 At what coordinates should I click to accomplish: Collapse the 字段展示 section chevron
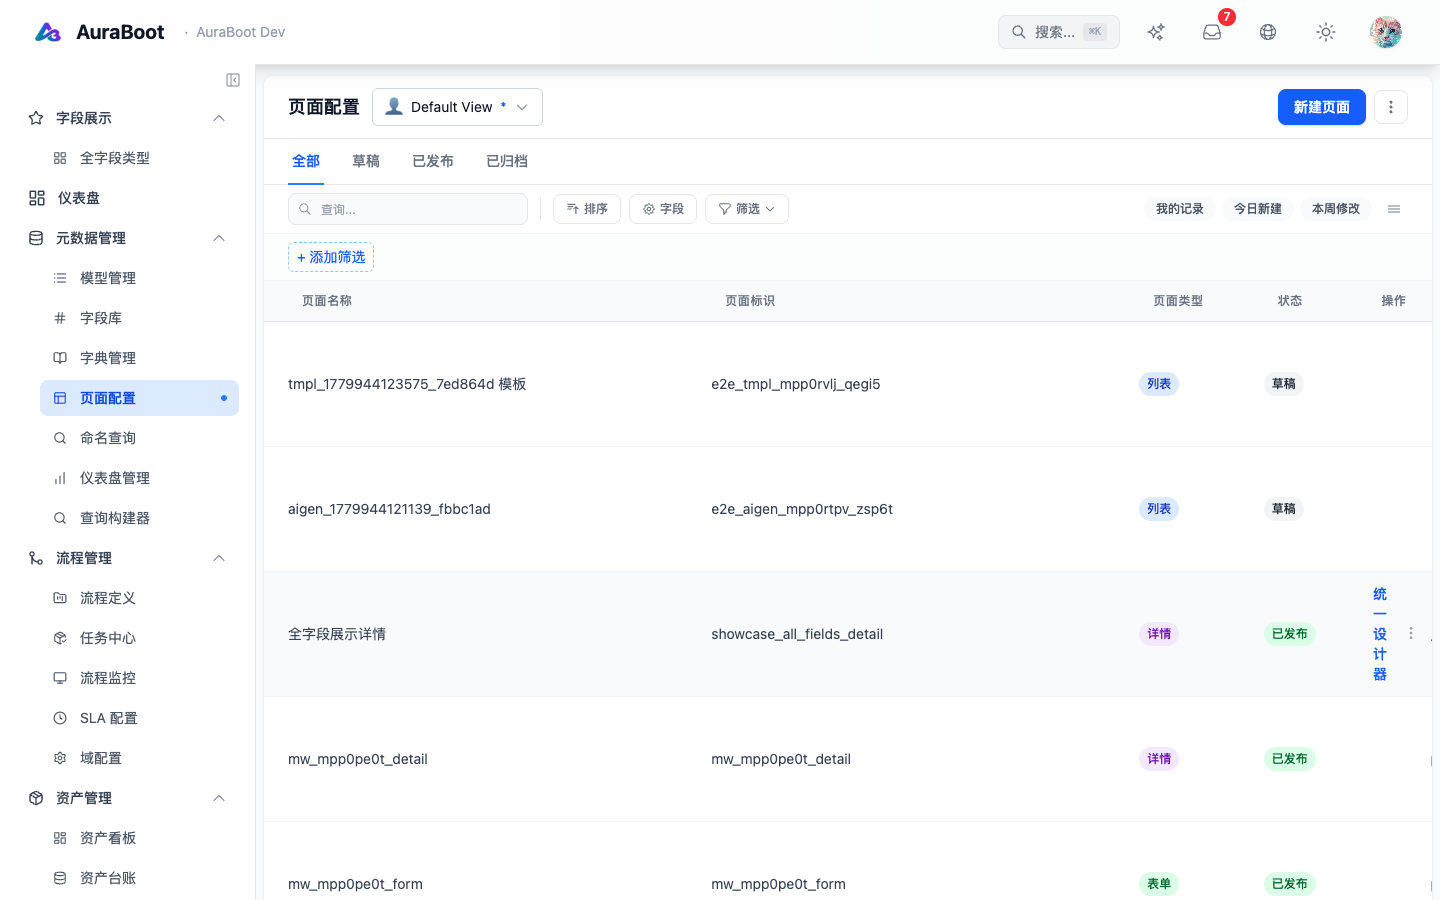[x=219, y=118]
